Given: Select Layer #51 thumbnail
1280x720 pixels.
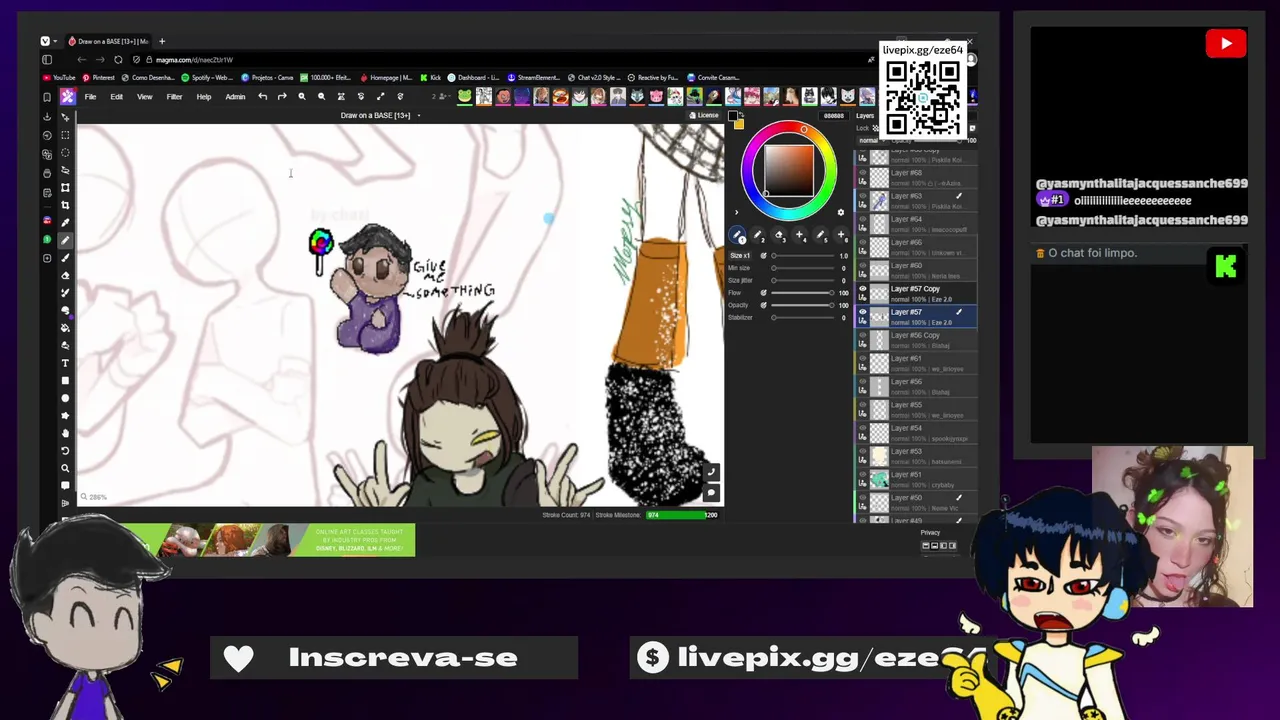Looking at the screenshot, I should 879,479.
